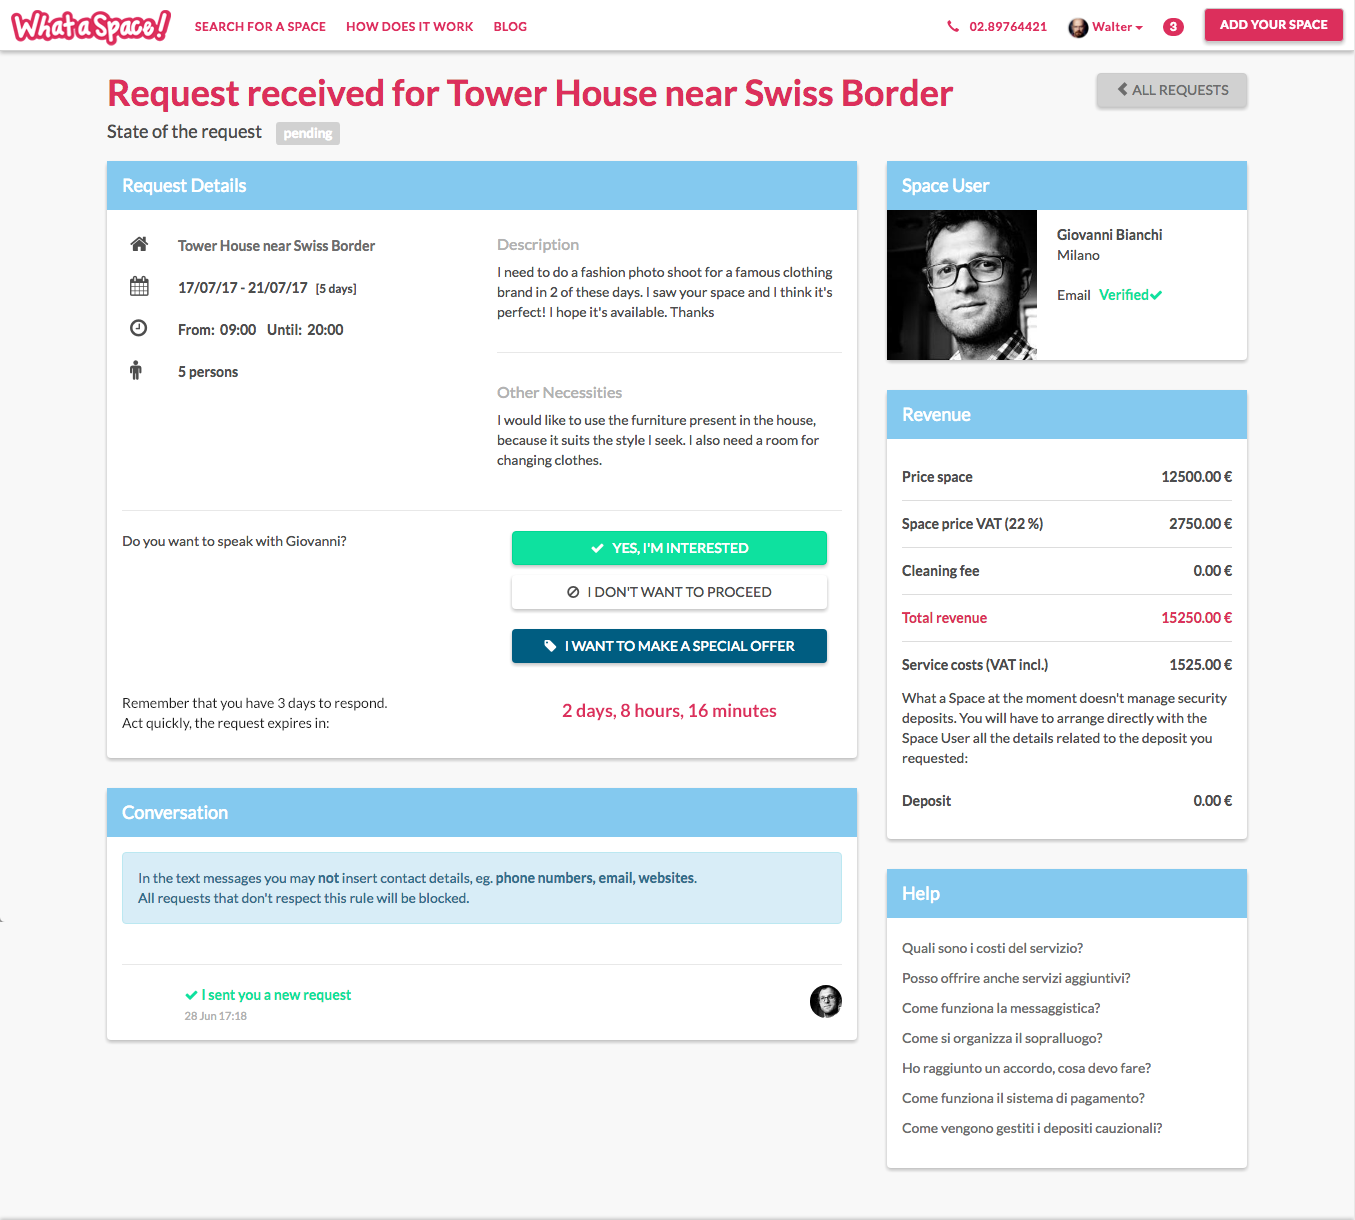
Task: Open the Walter user dropdown menu
Action: pyautogui.click(x=1105, y=27)
